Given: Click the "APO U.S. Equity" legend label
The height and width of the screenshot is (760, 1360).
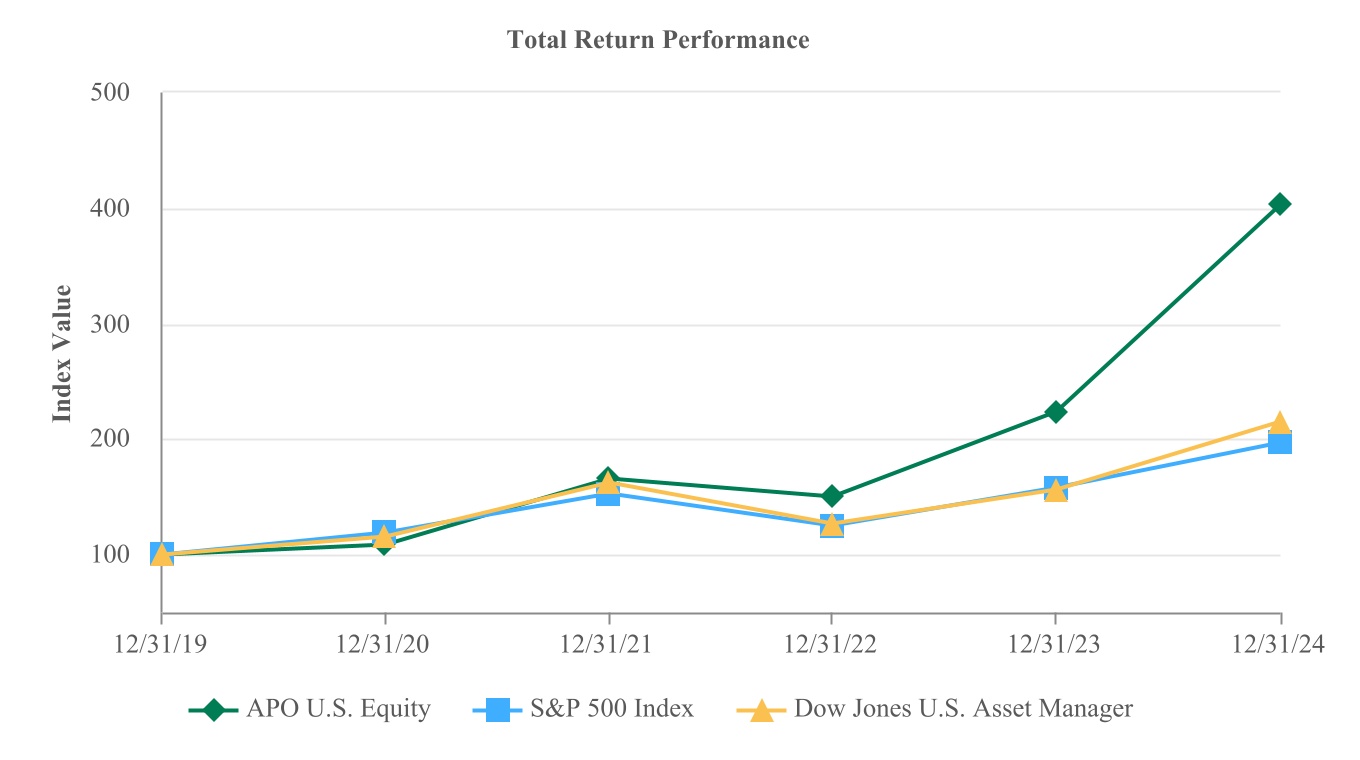Looking at the screenshot, I should 338,710.
